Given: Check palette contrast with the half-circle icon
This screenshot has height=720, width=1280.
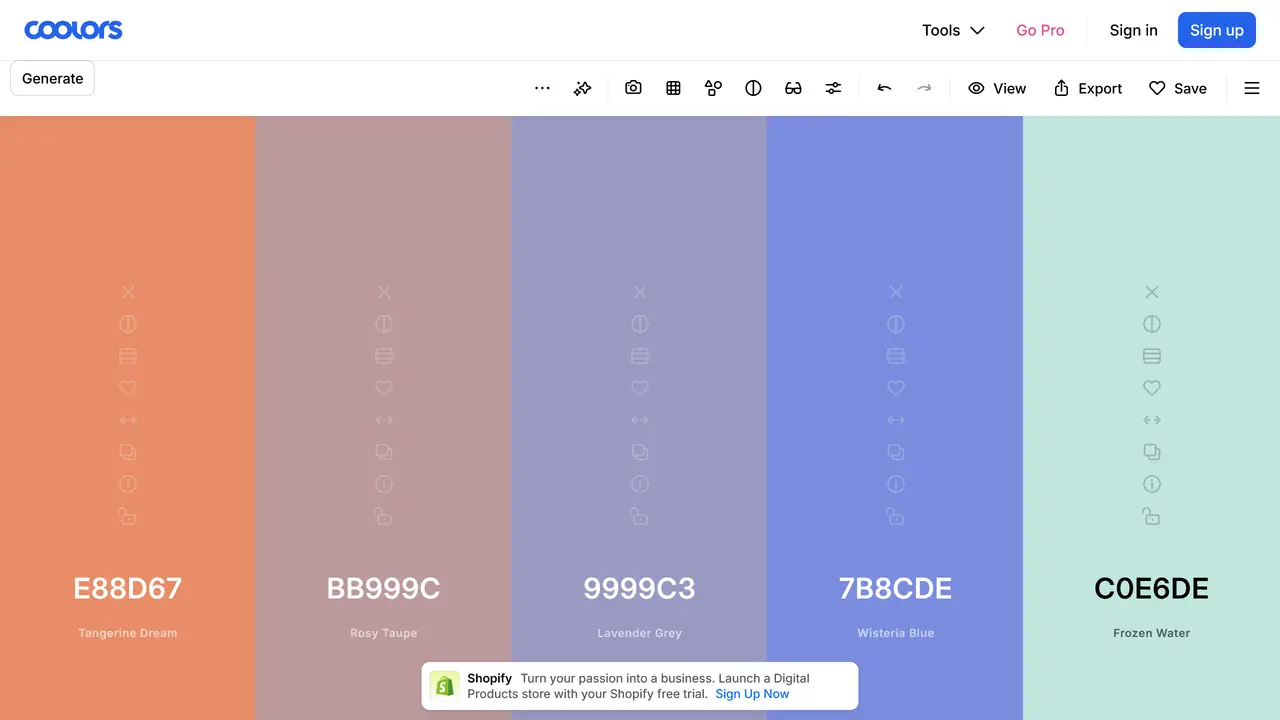Looking at the screenshot, I should coord(753,88).
